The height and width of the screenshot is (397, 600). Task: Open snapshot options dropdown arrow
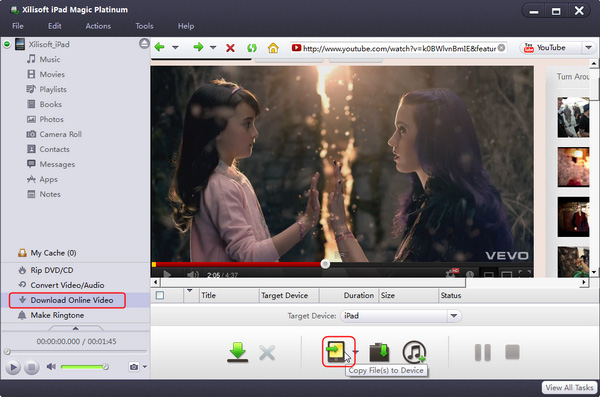tap(145, 367)
